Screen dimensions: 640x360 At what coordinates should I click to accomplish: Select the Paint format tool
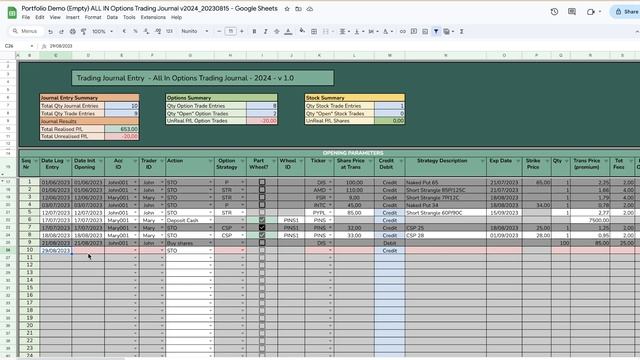84,31
